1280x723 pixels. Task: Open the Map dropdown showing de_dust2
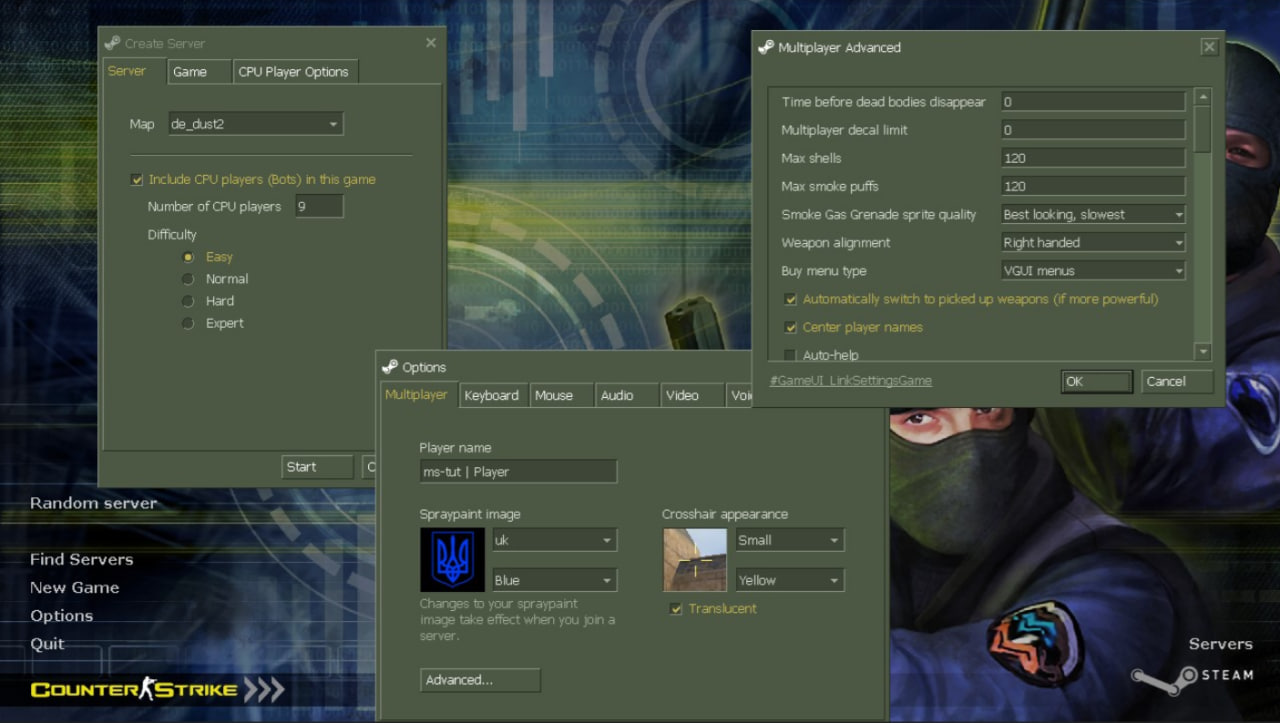click(x=255, y=124)
